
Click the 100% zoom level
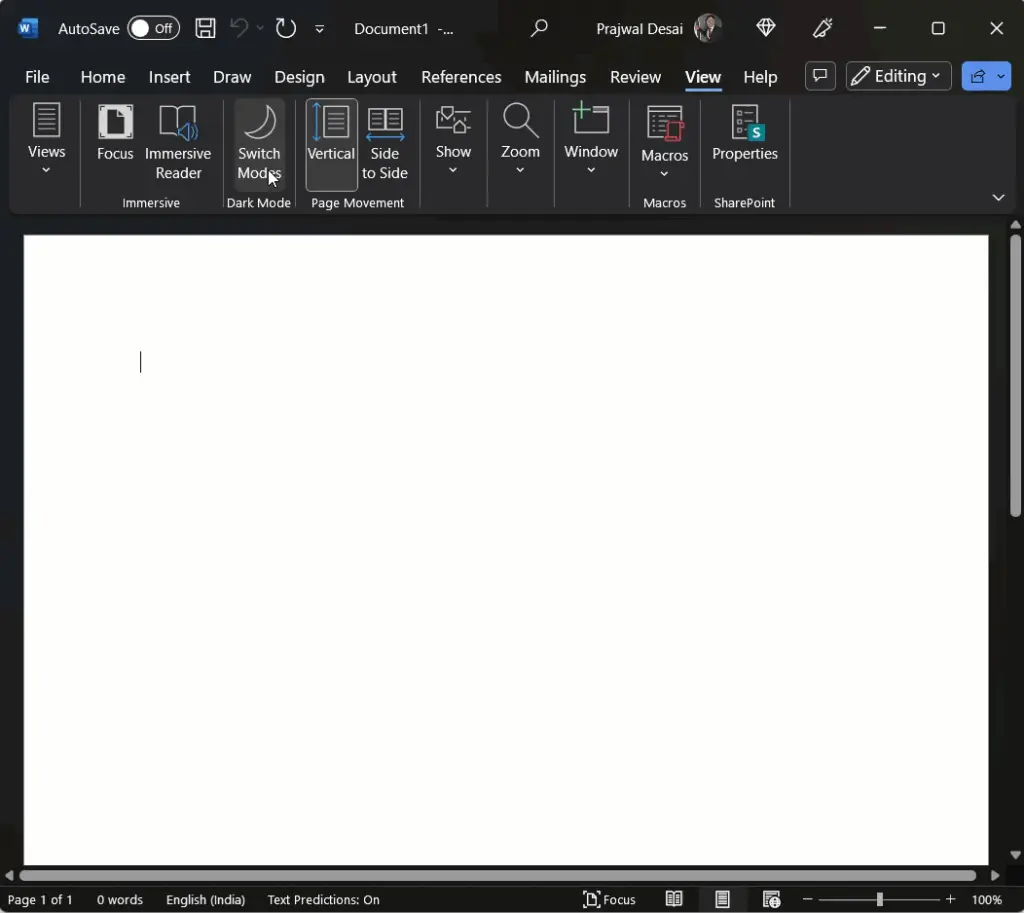pyautogui.click(x=986, y=899)
